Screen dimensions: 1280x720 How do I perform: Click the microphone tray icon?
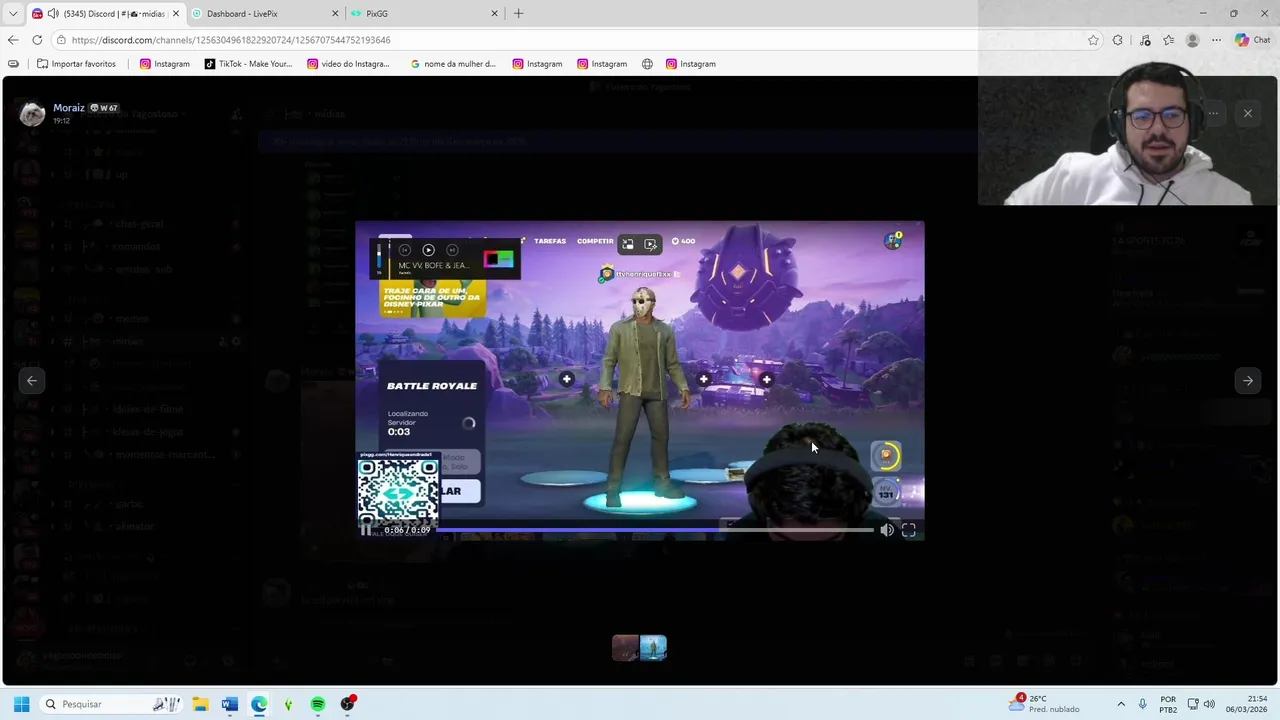(1143, 704)
